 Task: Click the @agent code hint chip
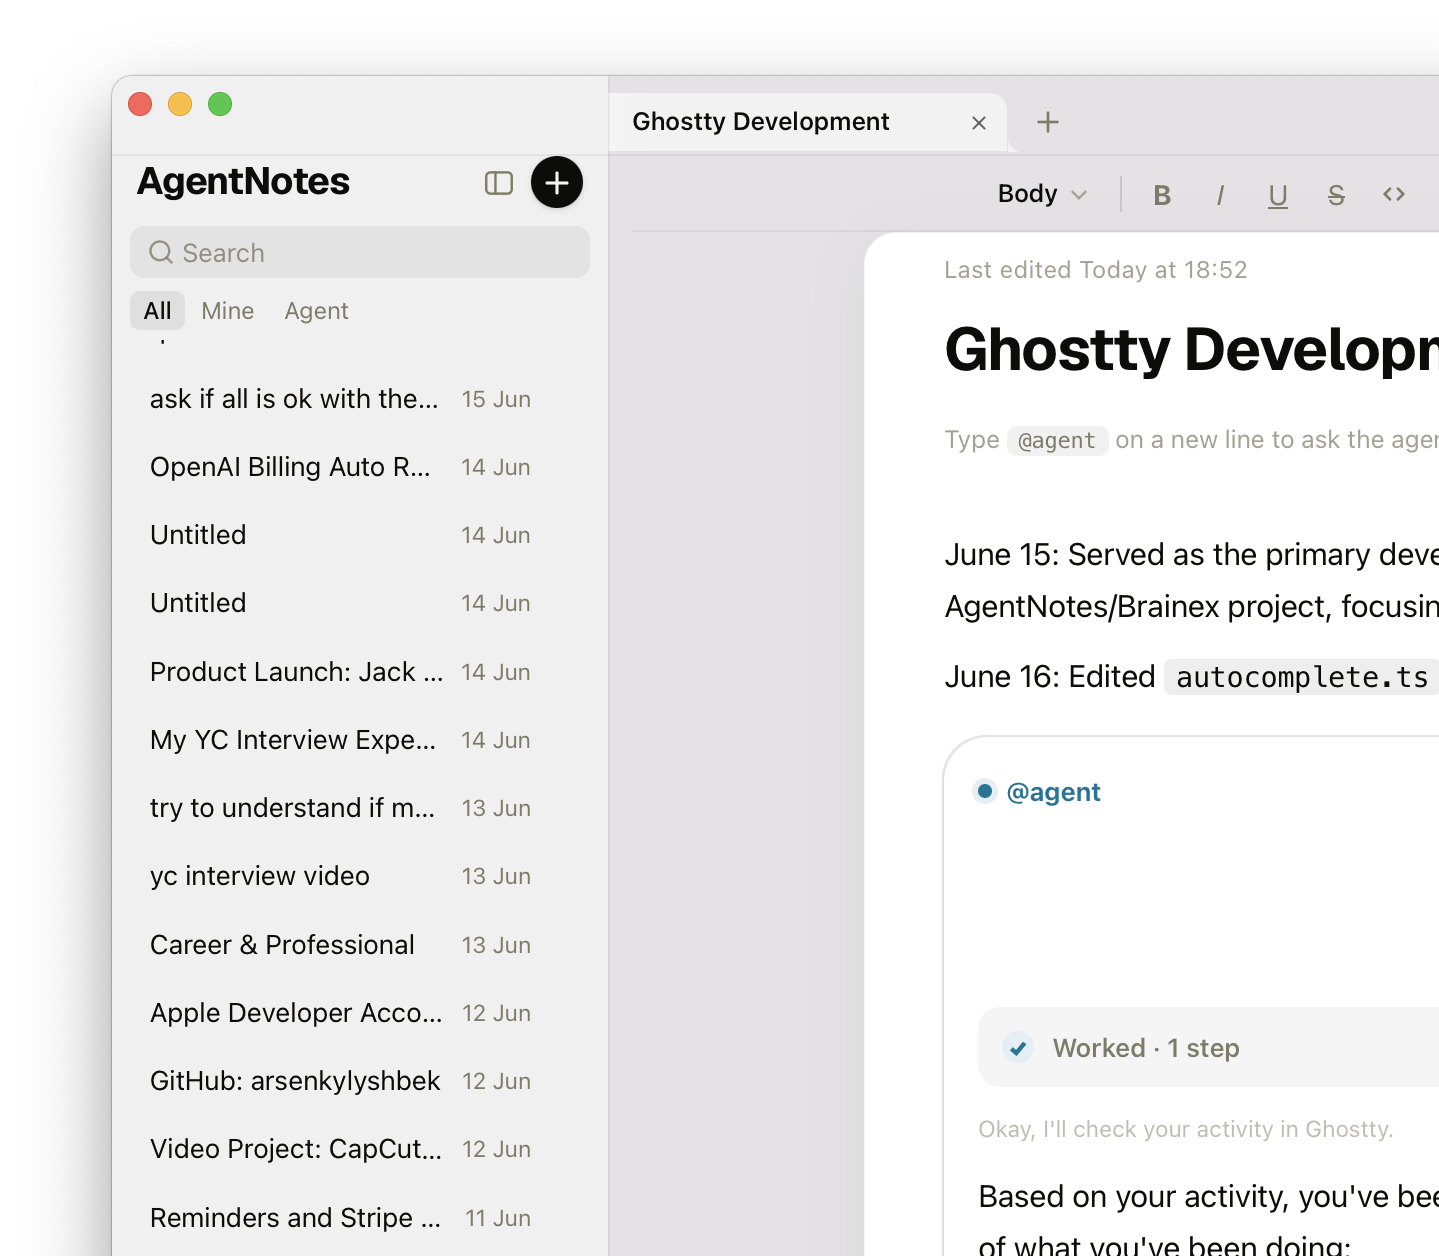[x=1057, y=440]
